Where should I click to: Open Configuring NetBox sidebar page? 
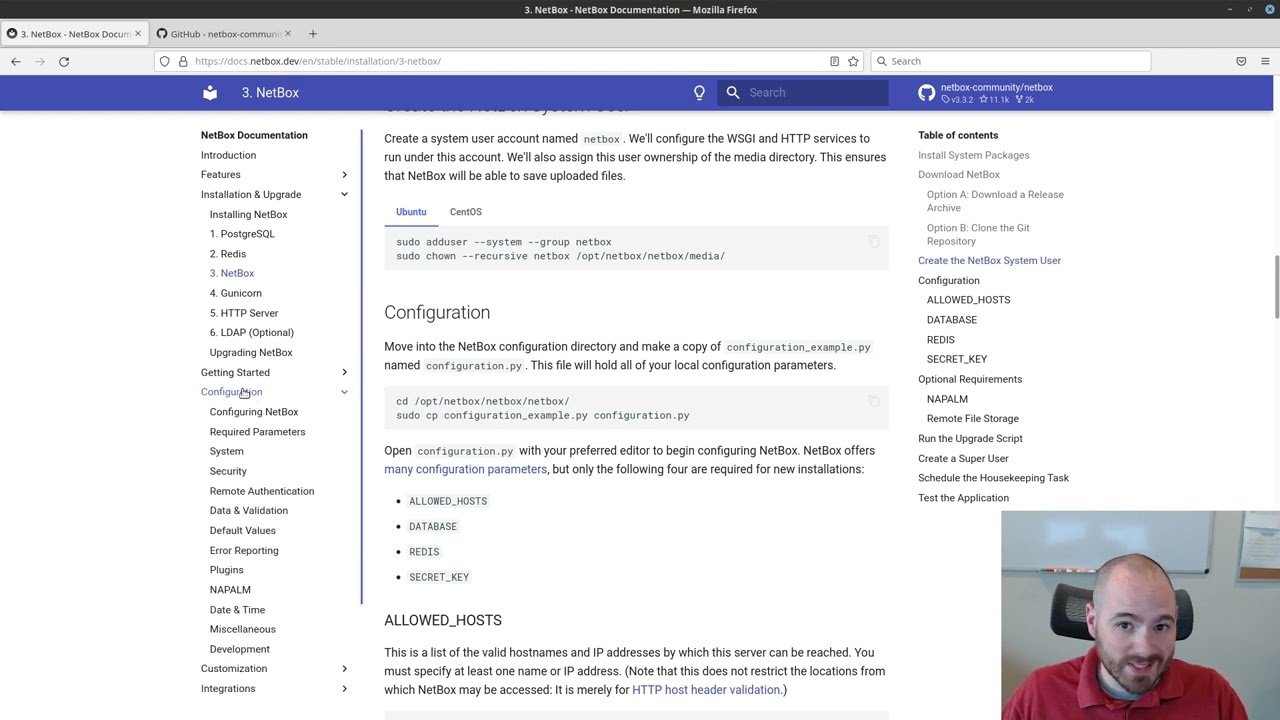254,412
